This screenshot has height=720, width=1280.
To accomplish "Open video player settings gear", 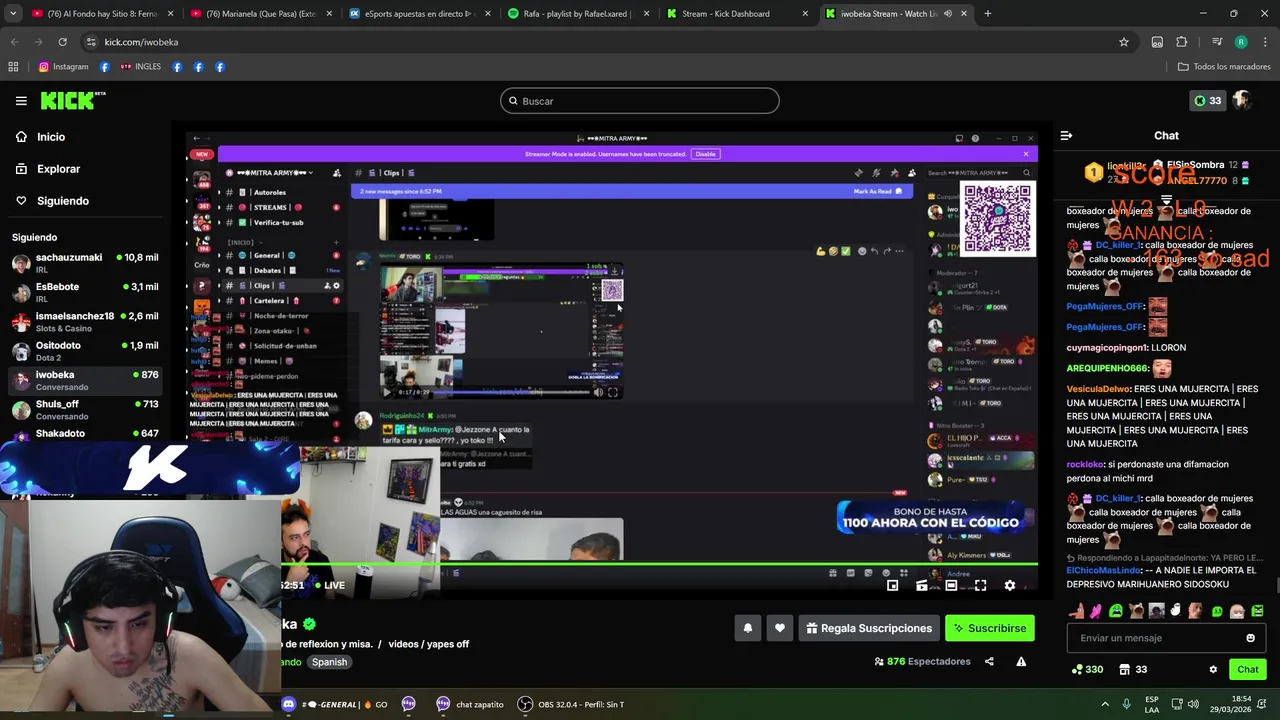I will pyautogui.click(x=1009, y=586).
